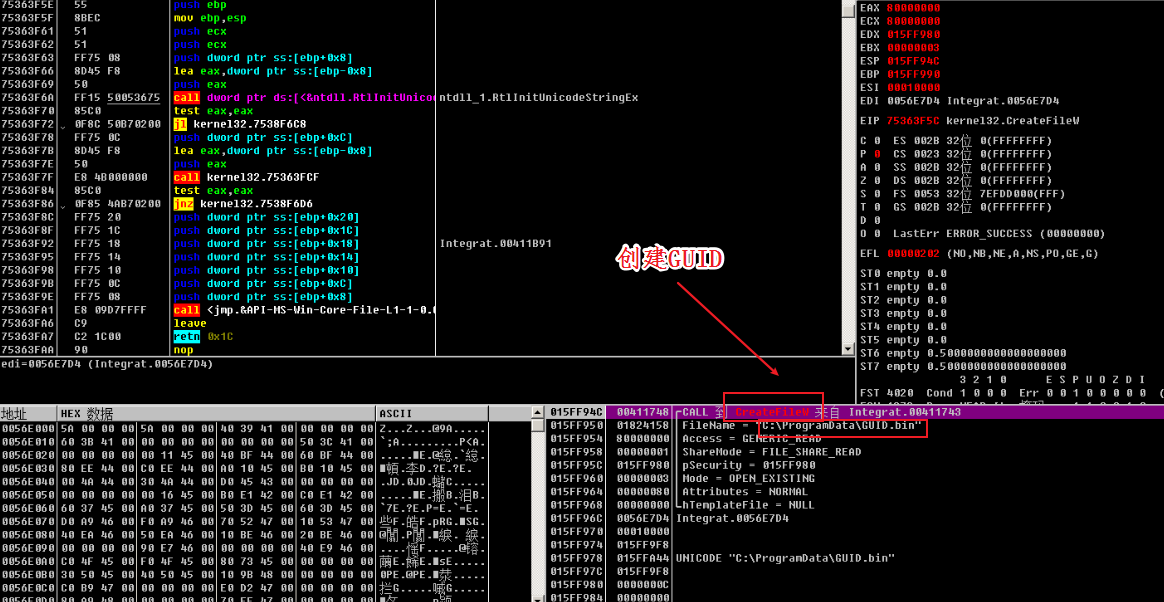Toggle the T trap flag value
Screen dimensions: 1164x602
(x=877, y=207)
